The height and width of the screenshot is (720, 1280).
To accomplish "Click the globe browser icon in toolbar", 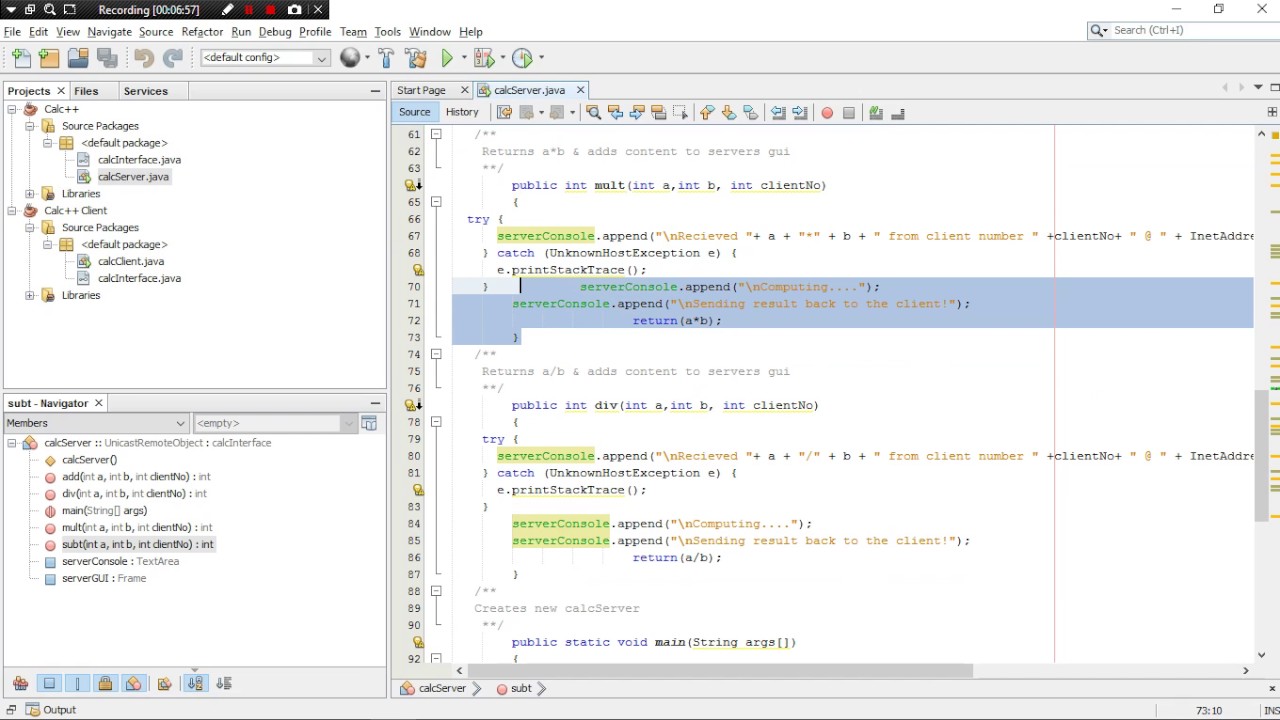I will 349,58.
